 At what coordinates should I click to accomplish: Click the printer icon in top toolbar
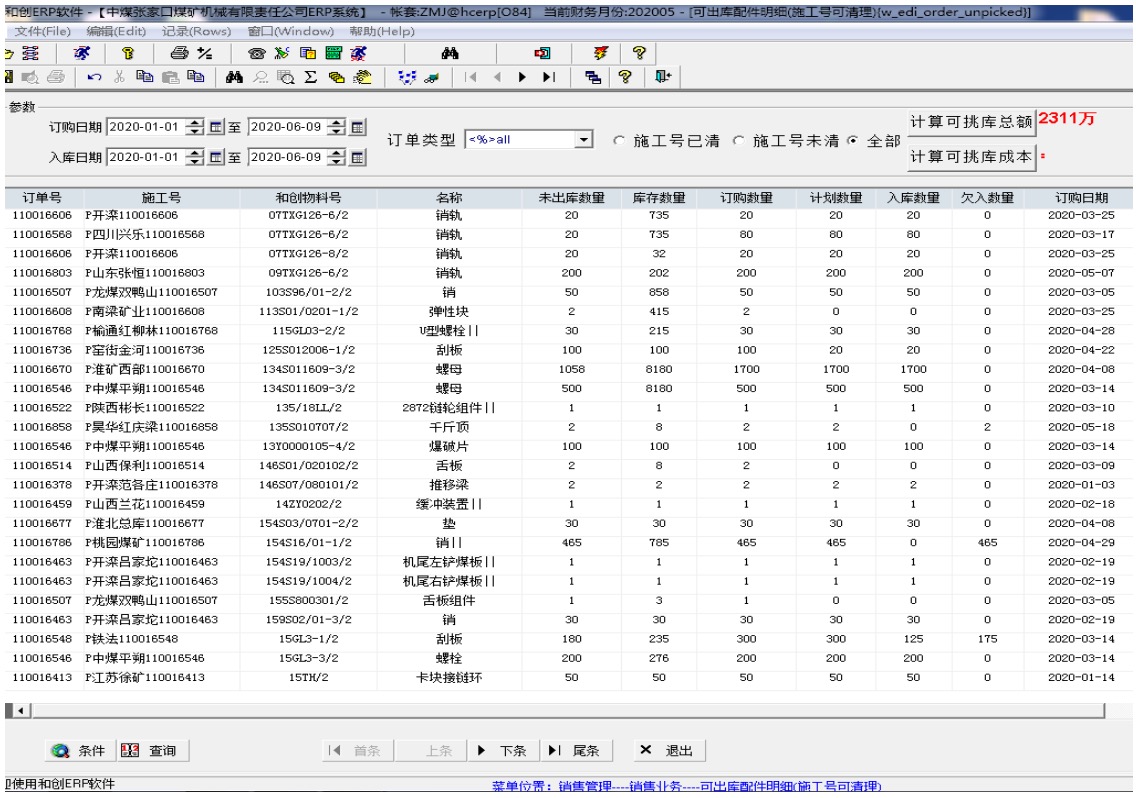coord(179,53)
